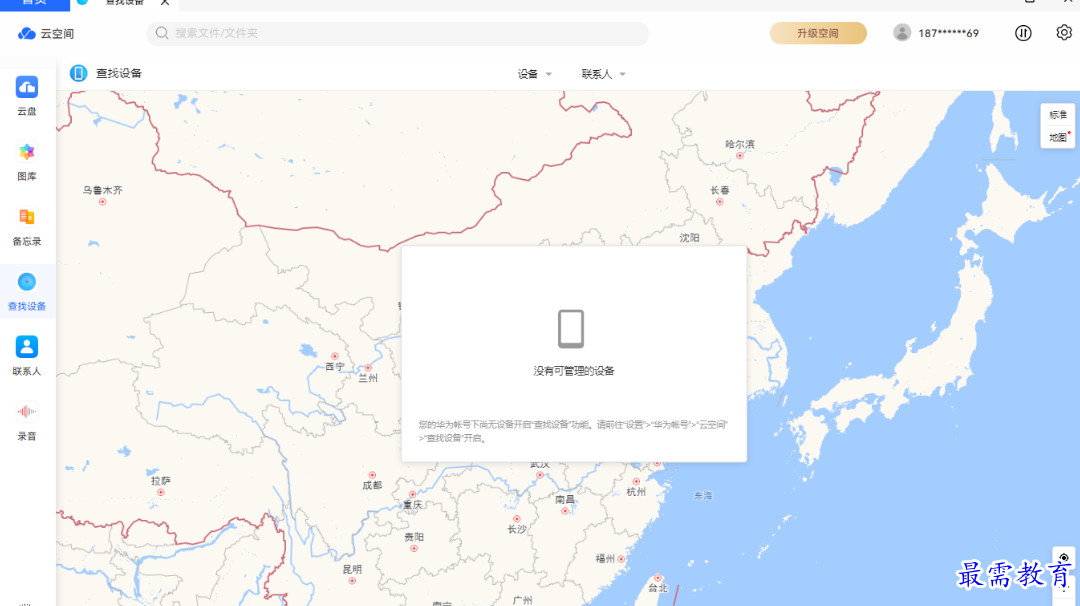Image resolution: width=1080 pixels, height=606 pixels.
Task: Click the 长春 city label
Action: pyautogui.click(x=719, y=190)
